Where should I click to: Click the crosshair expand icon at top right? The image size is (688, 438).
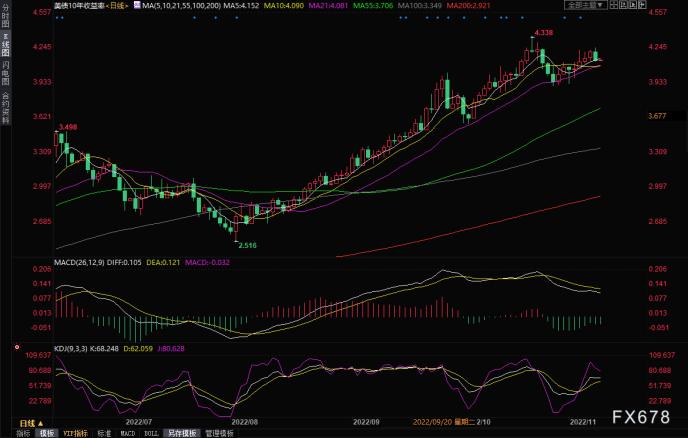click(642, 5)
